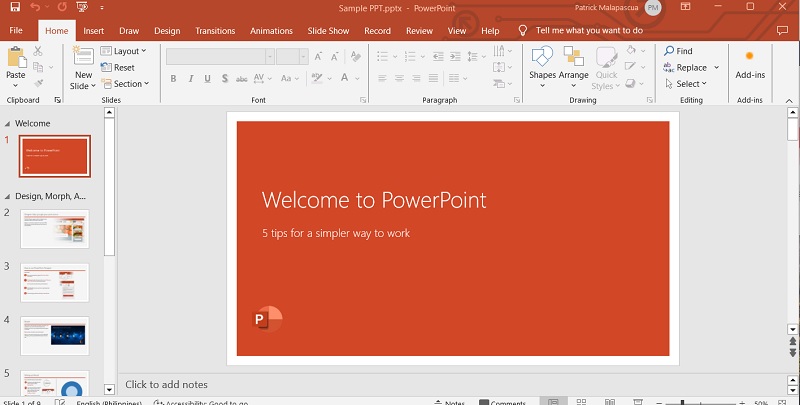Open the Design tab
Viewport: 800px width, 405px height.
[167, 31]
